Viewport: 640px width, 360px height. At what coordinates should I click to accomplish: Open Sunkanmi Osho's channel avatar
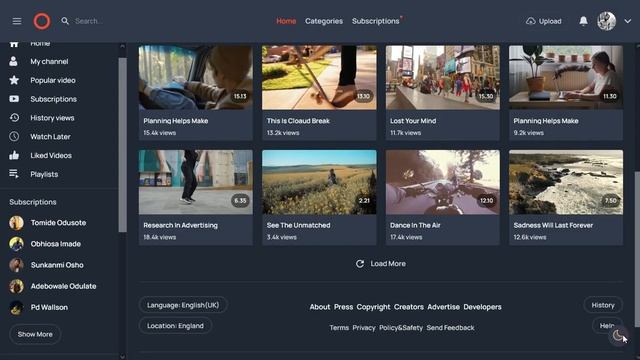click(x=16, y=265)
